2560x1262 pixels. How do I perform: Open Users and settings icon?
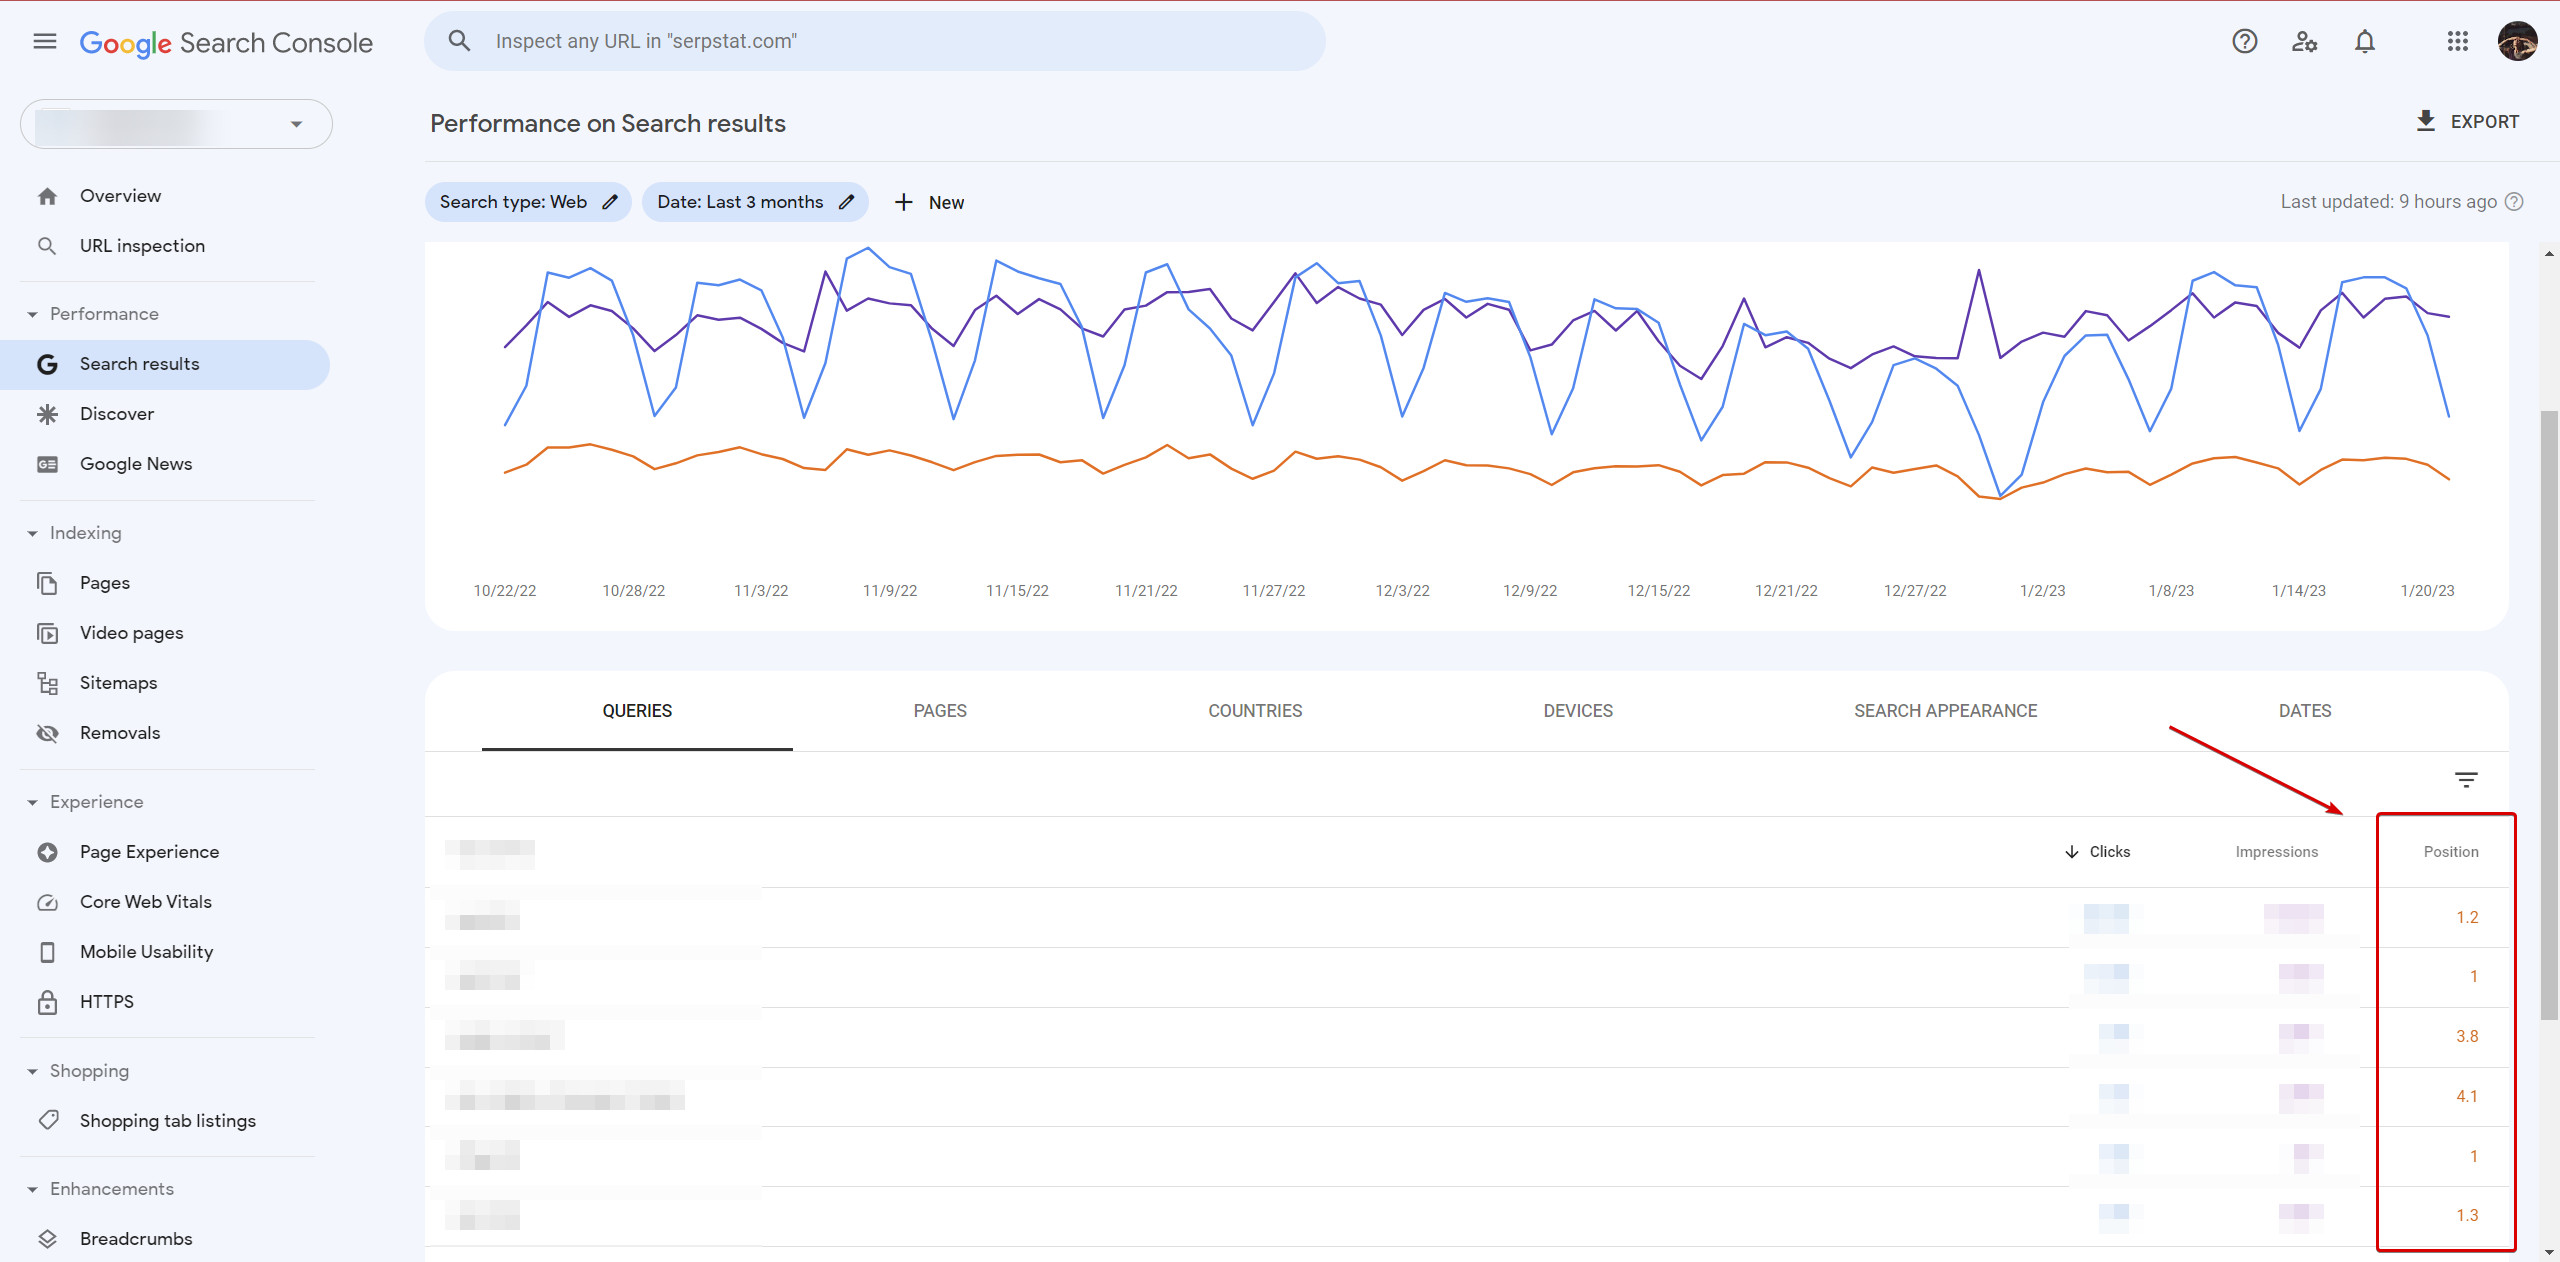2305,41
